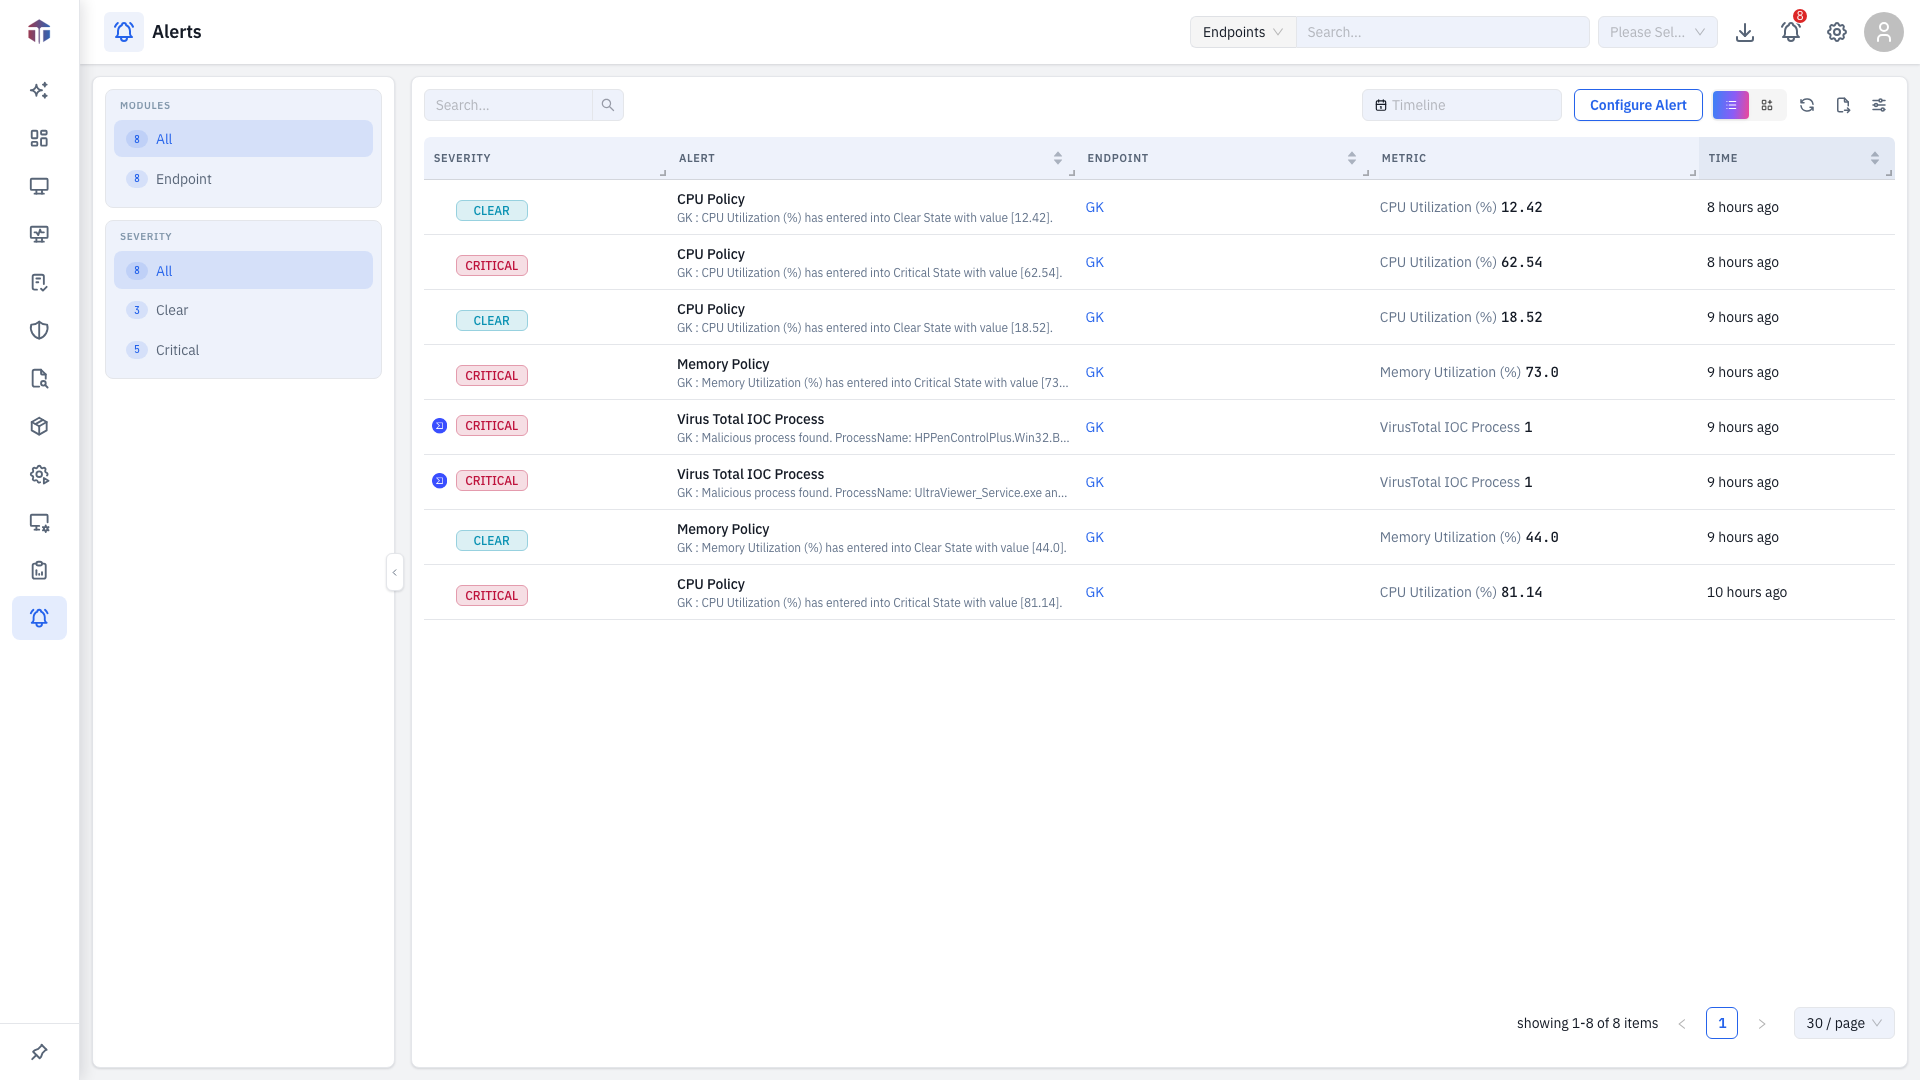This screenshot has height=1080, width=1920.
Task: Select Endpoint module filter
Action: 243,179
